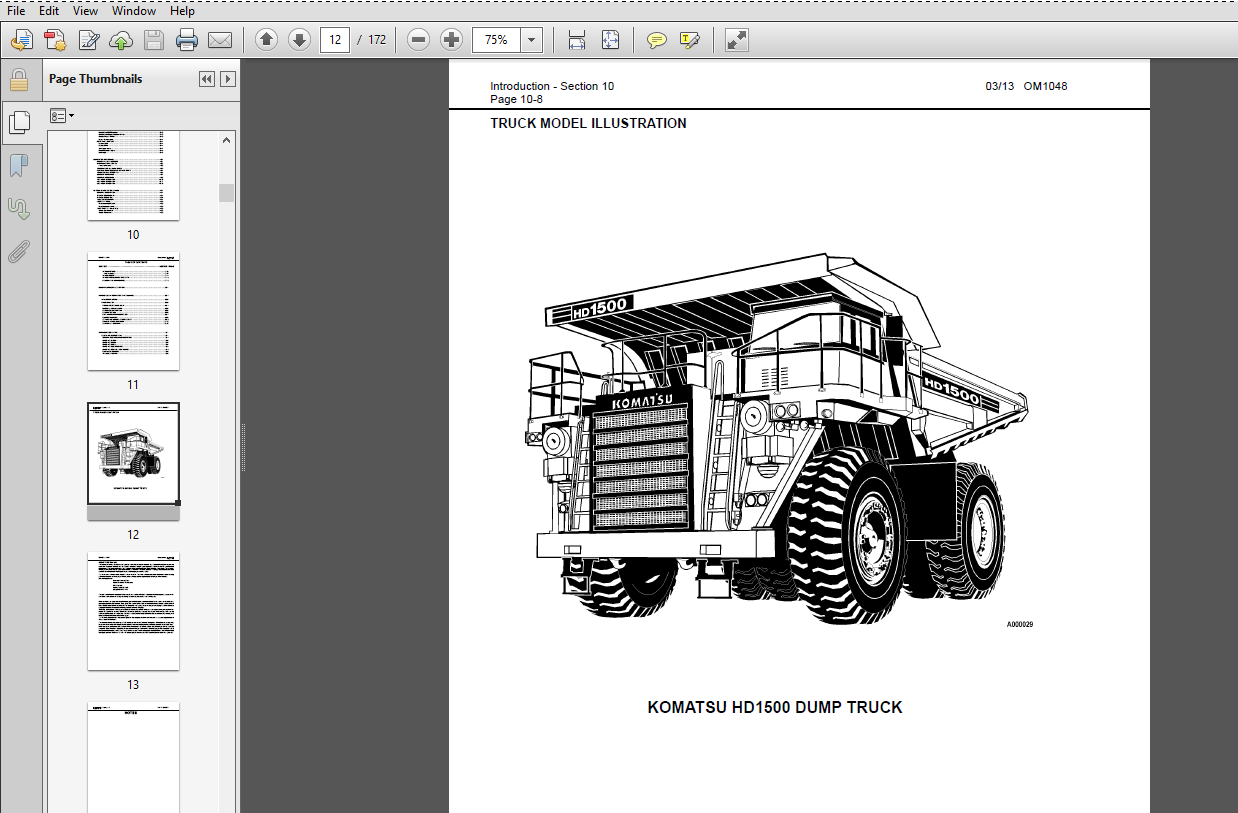The width and height of the screenshot is (1238, 813).
Task: Click the security lock icon in the sidebar
Action: click(x=19, y=80)
